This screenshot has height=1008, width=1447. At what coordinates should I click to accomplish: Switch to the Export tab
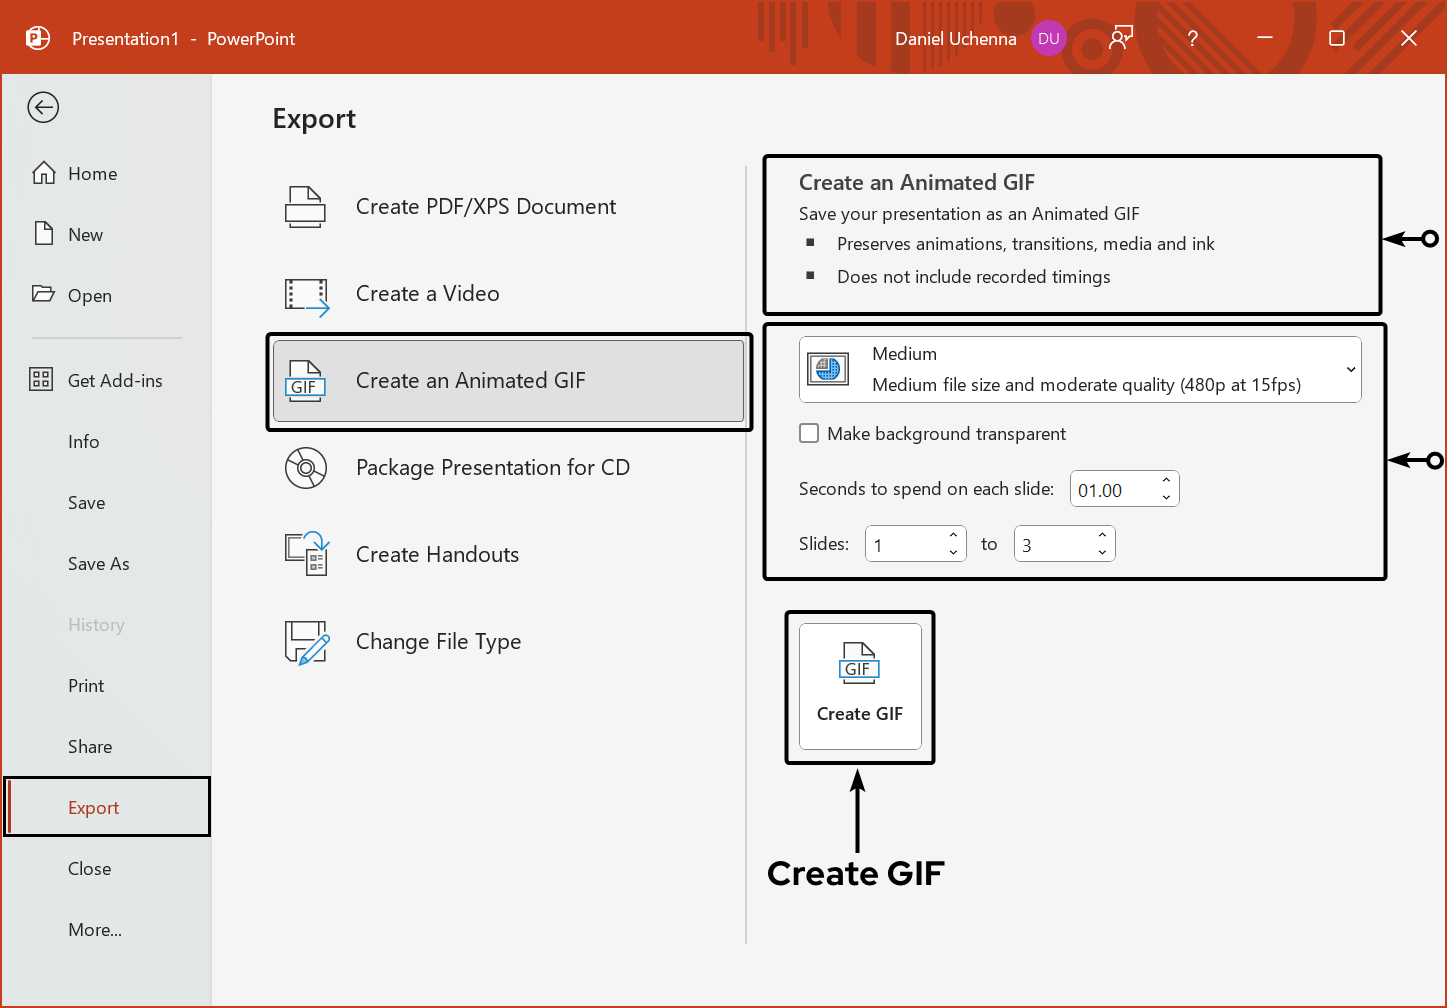coord(93,806)
